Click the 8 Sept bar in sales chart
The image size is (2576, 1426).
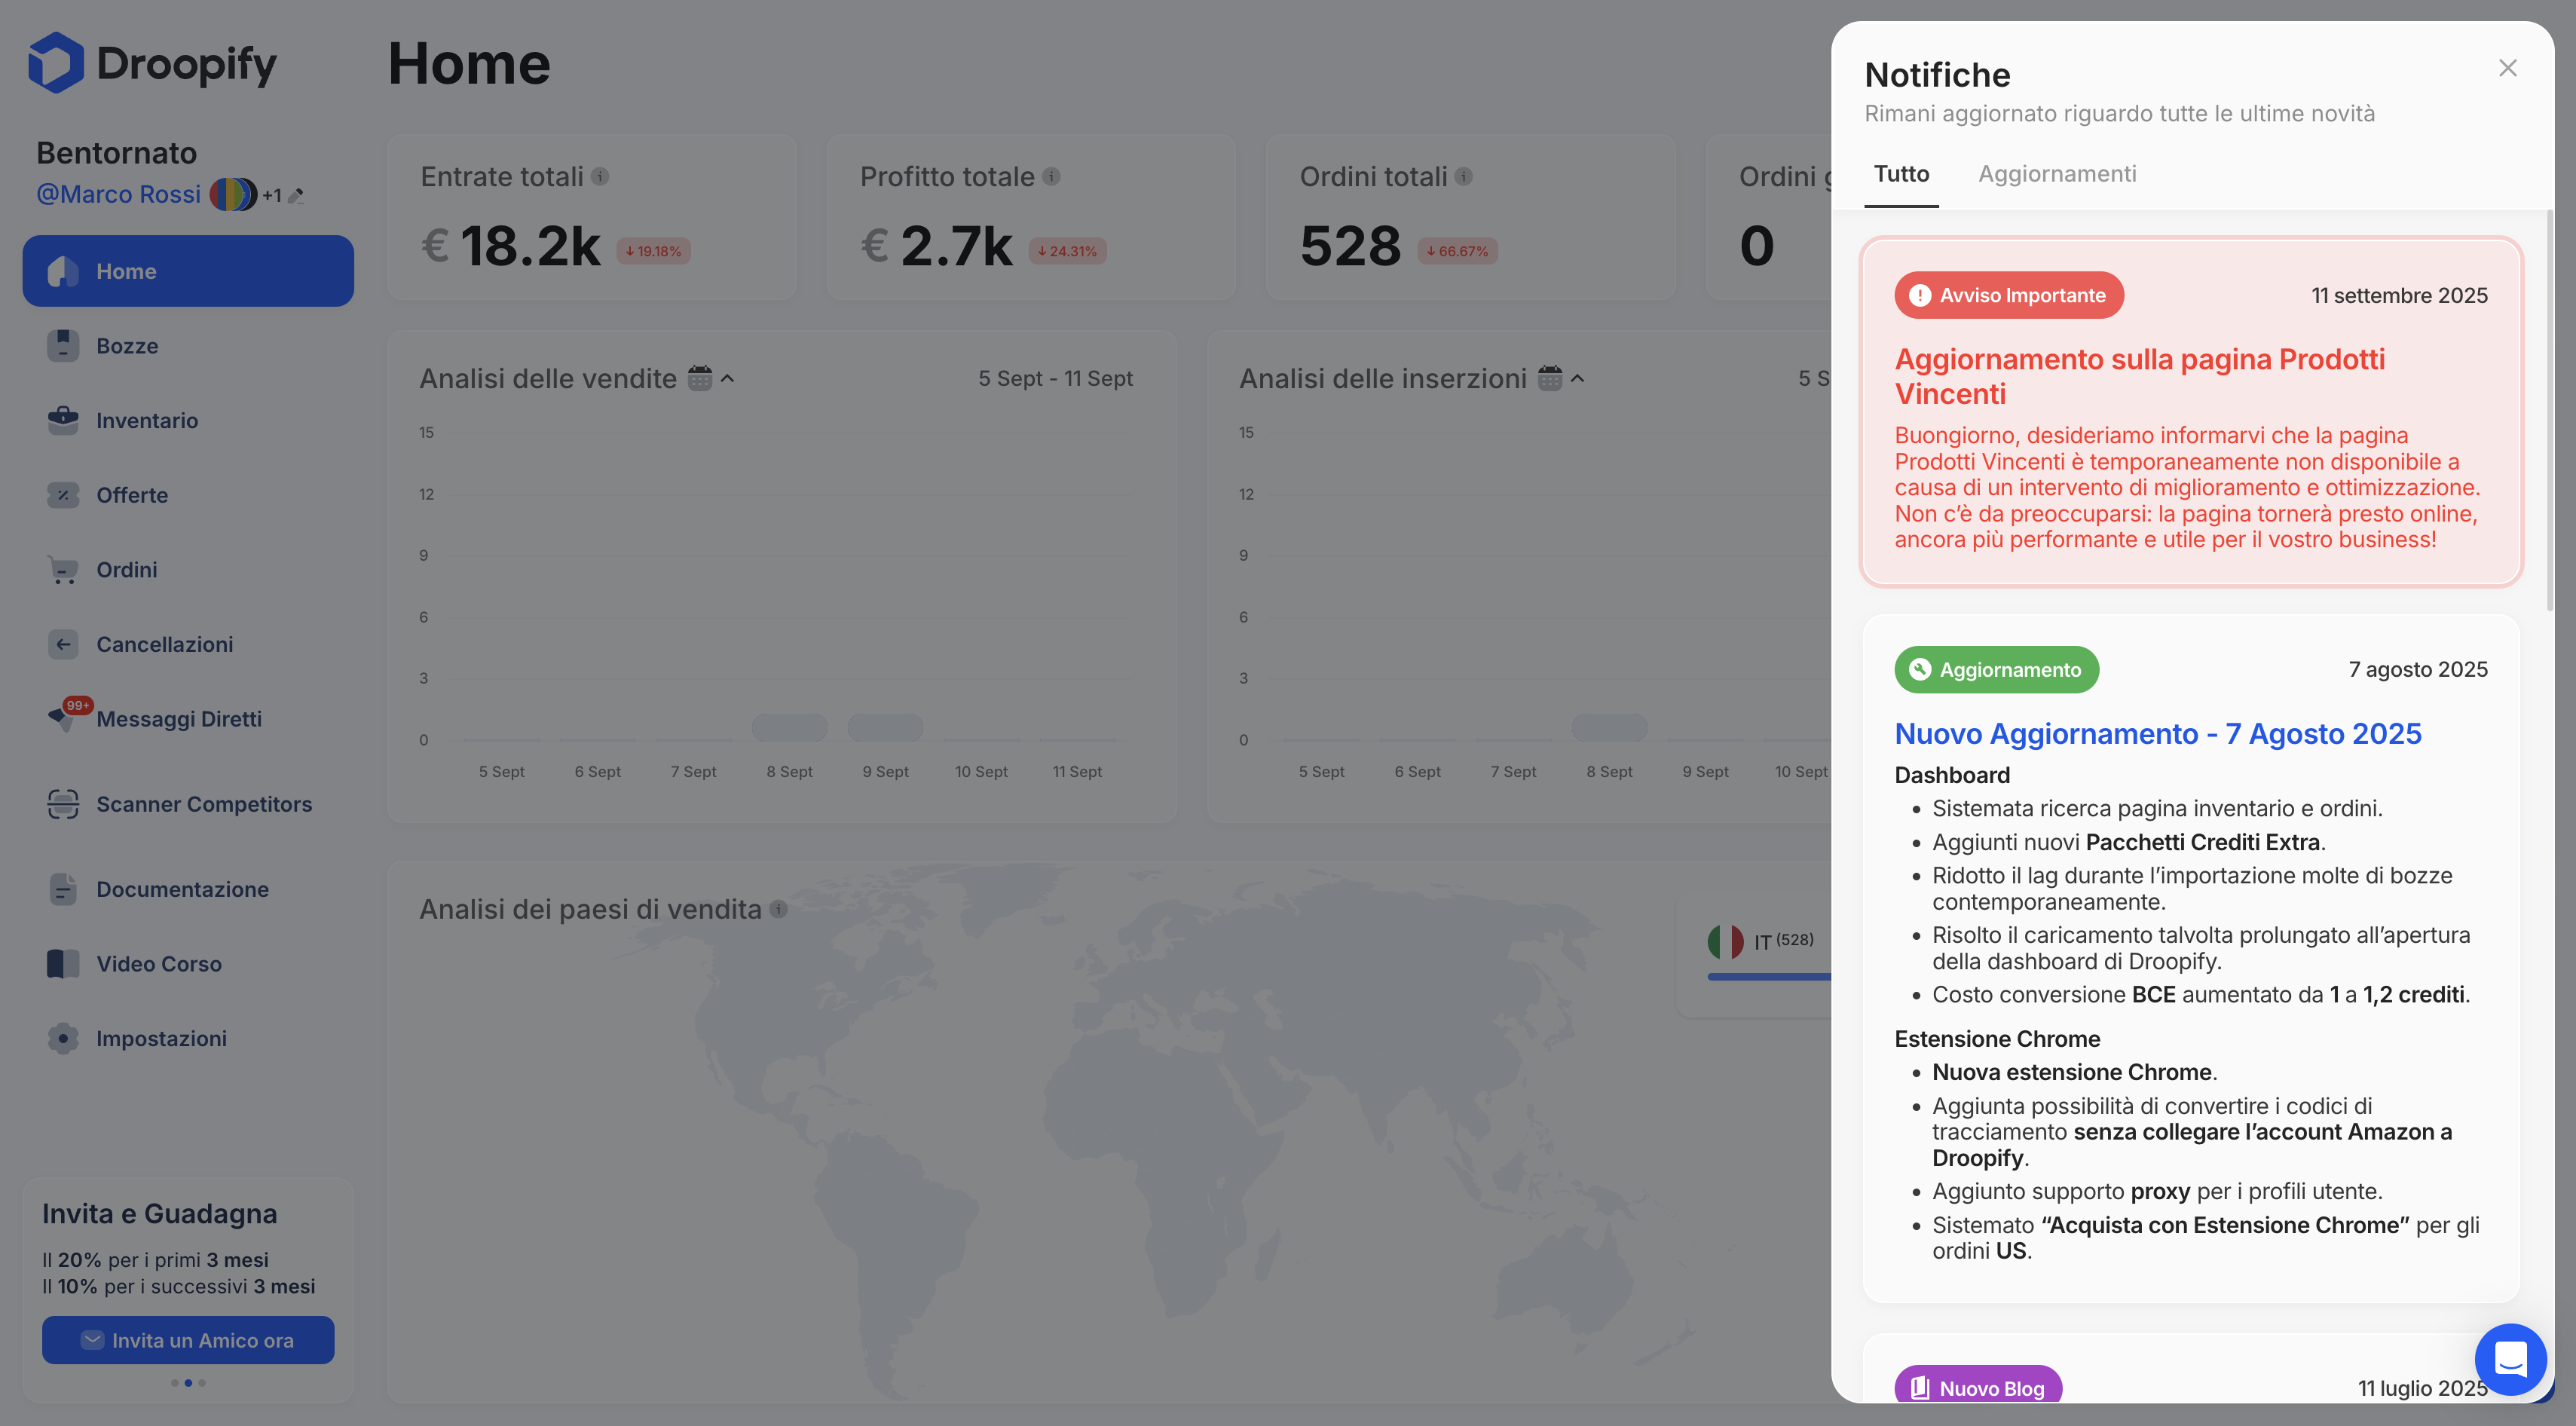coord(789,727)
